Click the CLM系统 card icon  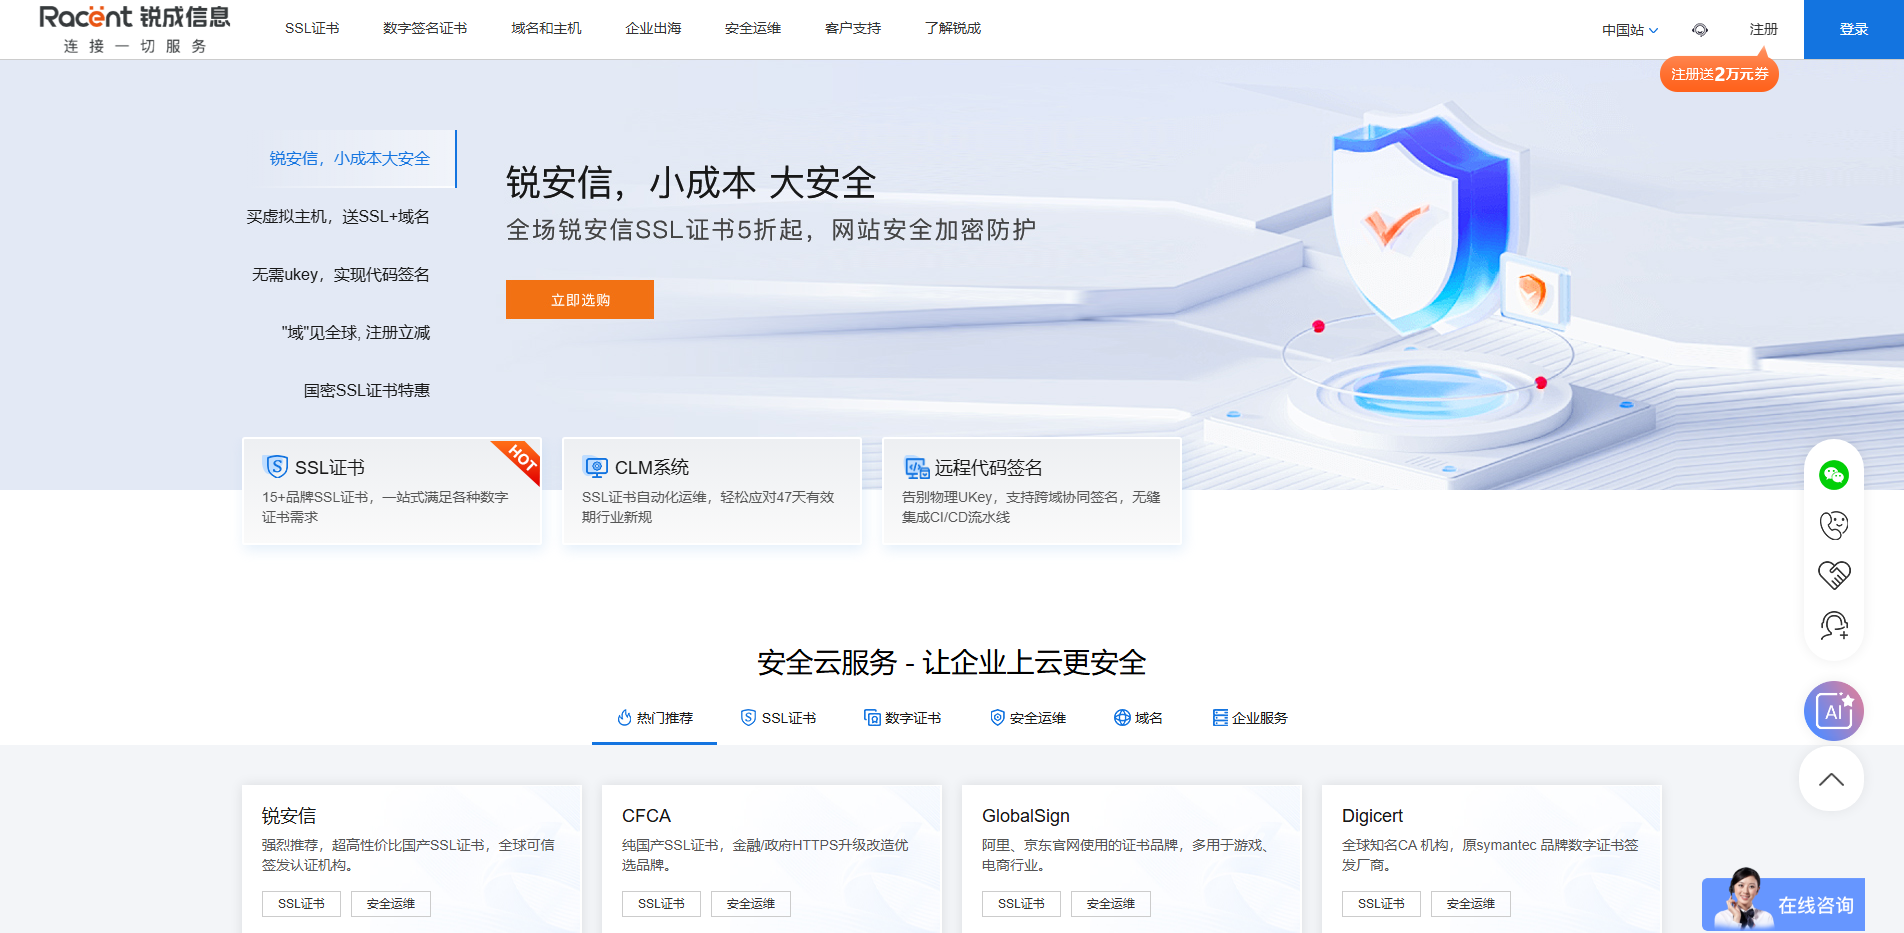596,466
